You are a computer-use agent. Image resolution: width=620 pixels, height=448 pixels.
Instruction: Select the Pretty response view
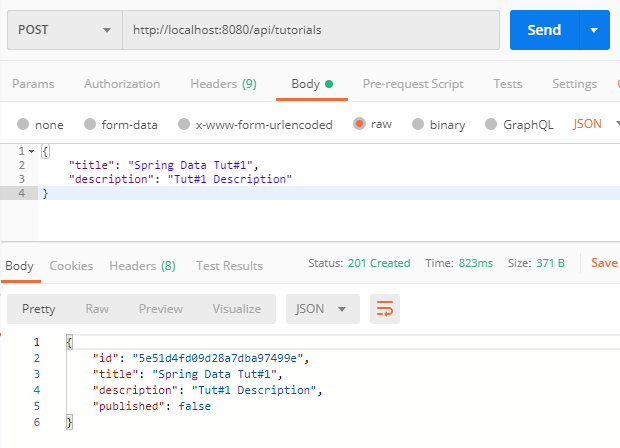[39, 309]
